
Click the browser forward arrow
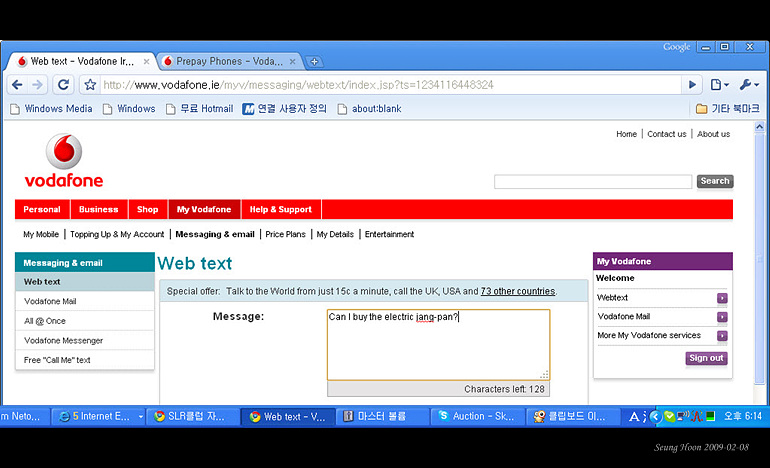pos(37,85)
